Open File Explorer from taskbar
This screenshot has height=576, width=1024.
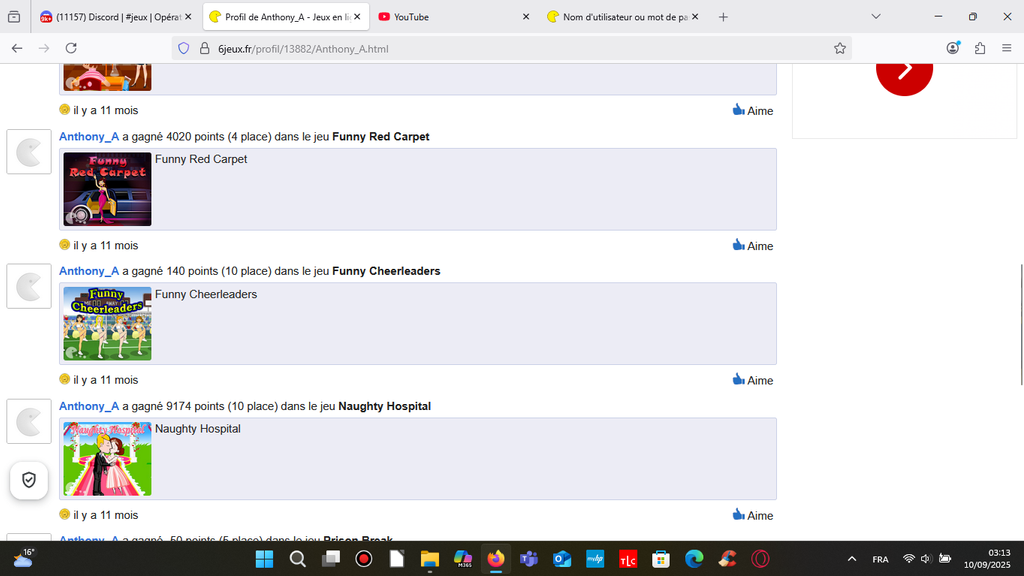[430, 559]
